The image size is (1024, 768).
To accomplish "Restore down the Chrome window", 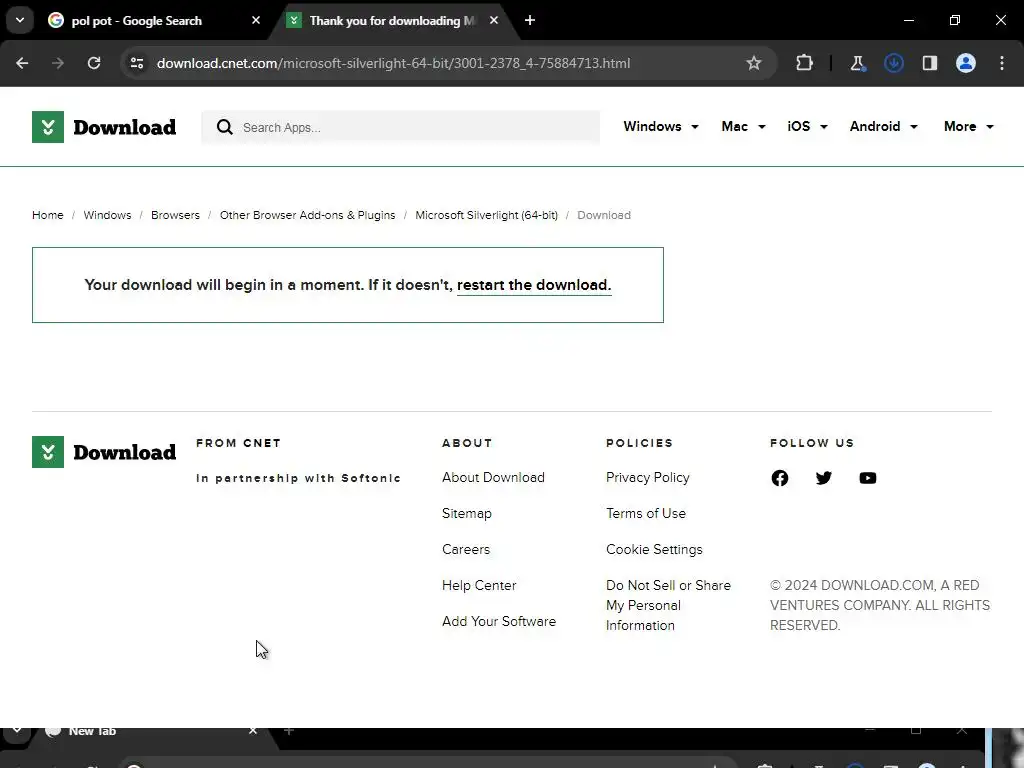I will [955, 20].
